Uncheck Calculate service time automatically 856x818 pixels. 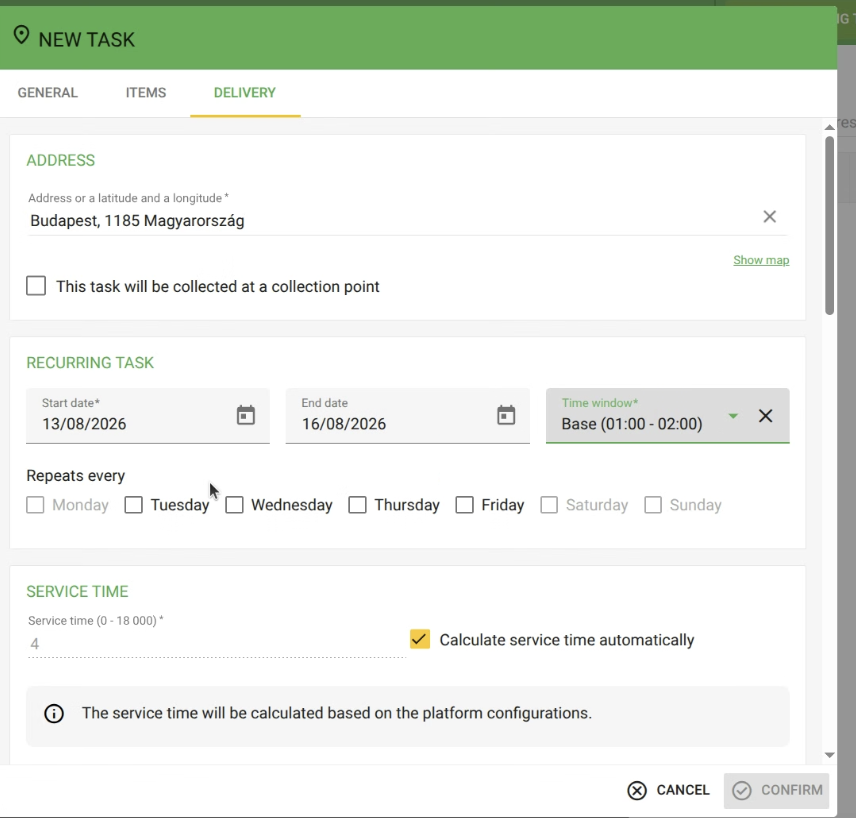[x=420, y=639]
